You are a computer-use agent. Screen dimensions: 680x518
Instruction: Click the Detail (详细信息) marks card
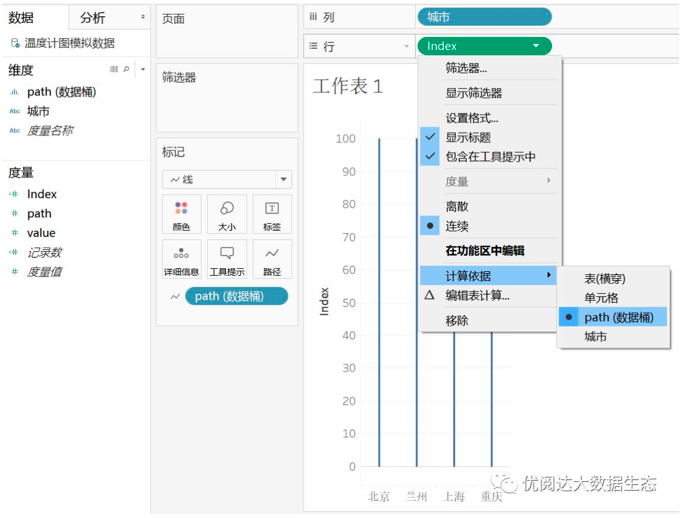click(x=181, y=259)
